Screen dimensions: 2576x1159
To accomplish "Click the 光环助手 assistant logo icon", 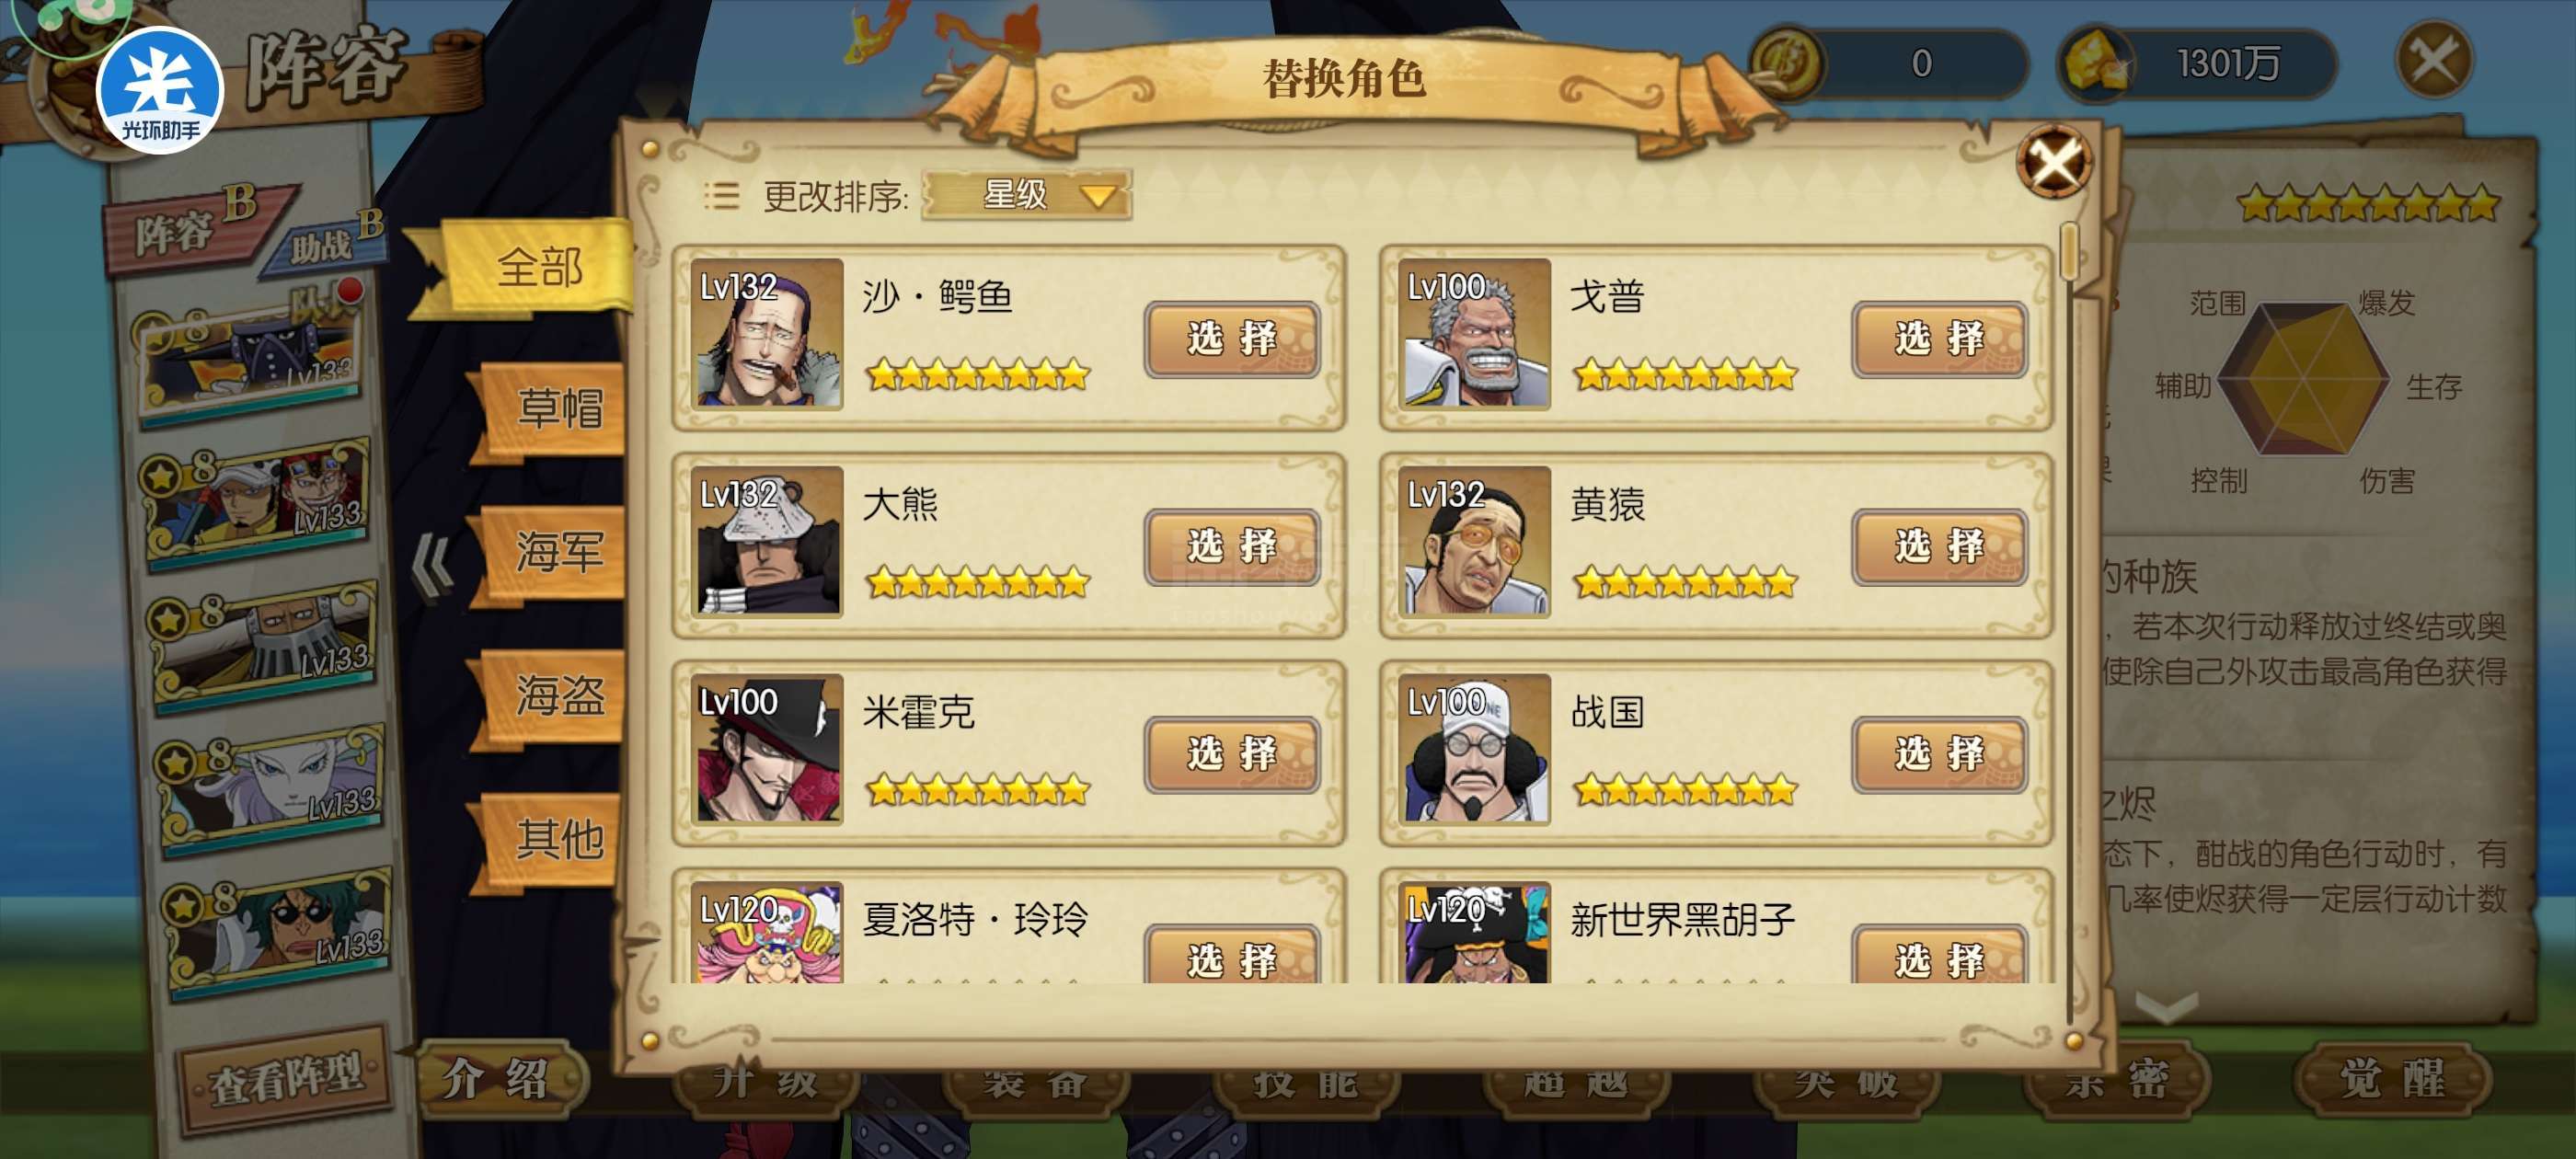I will (159, 89).
